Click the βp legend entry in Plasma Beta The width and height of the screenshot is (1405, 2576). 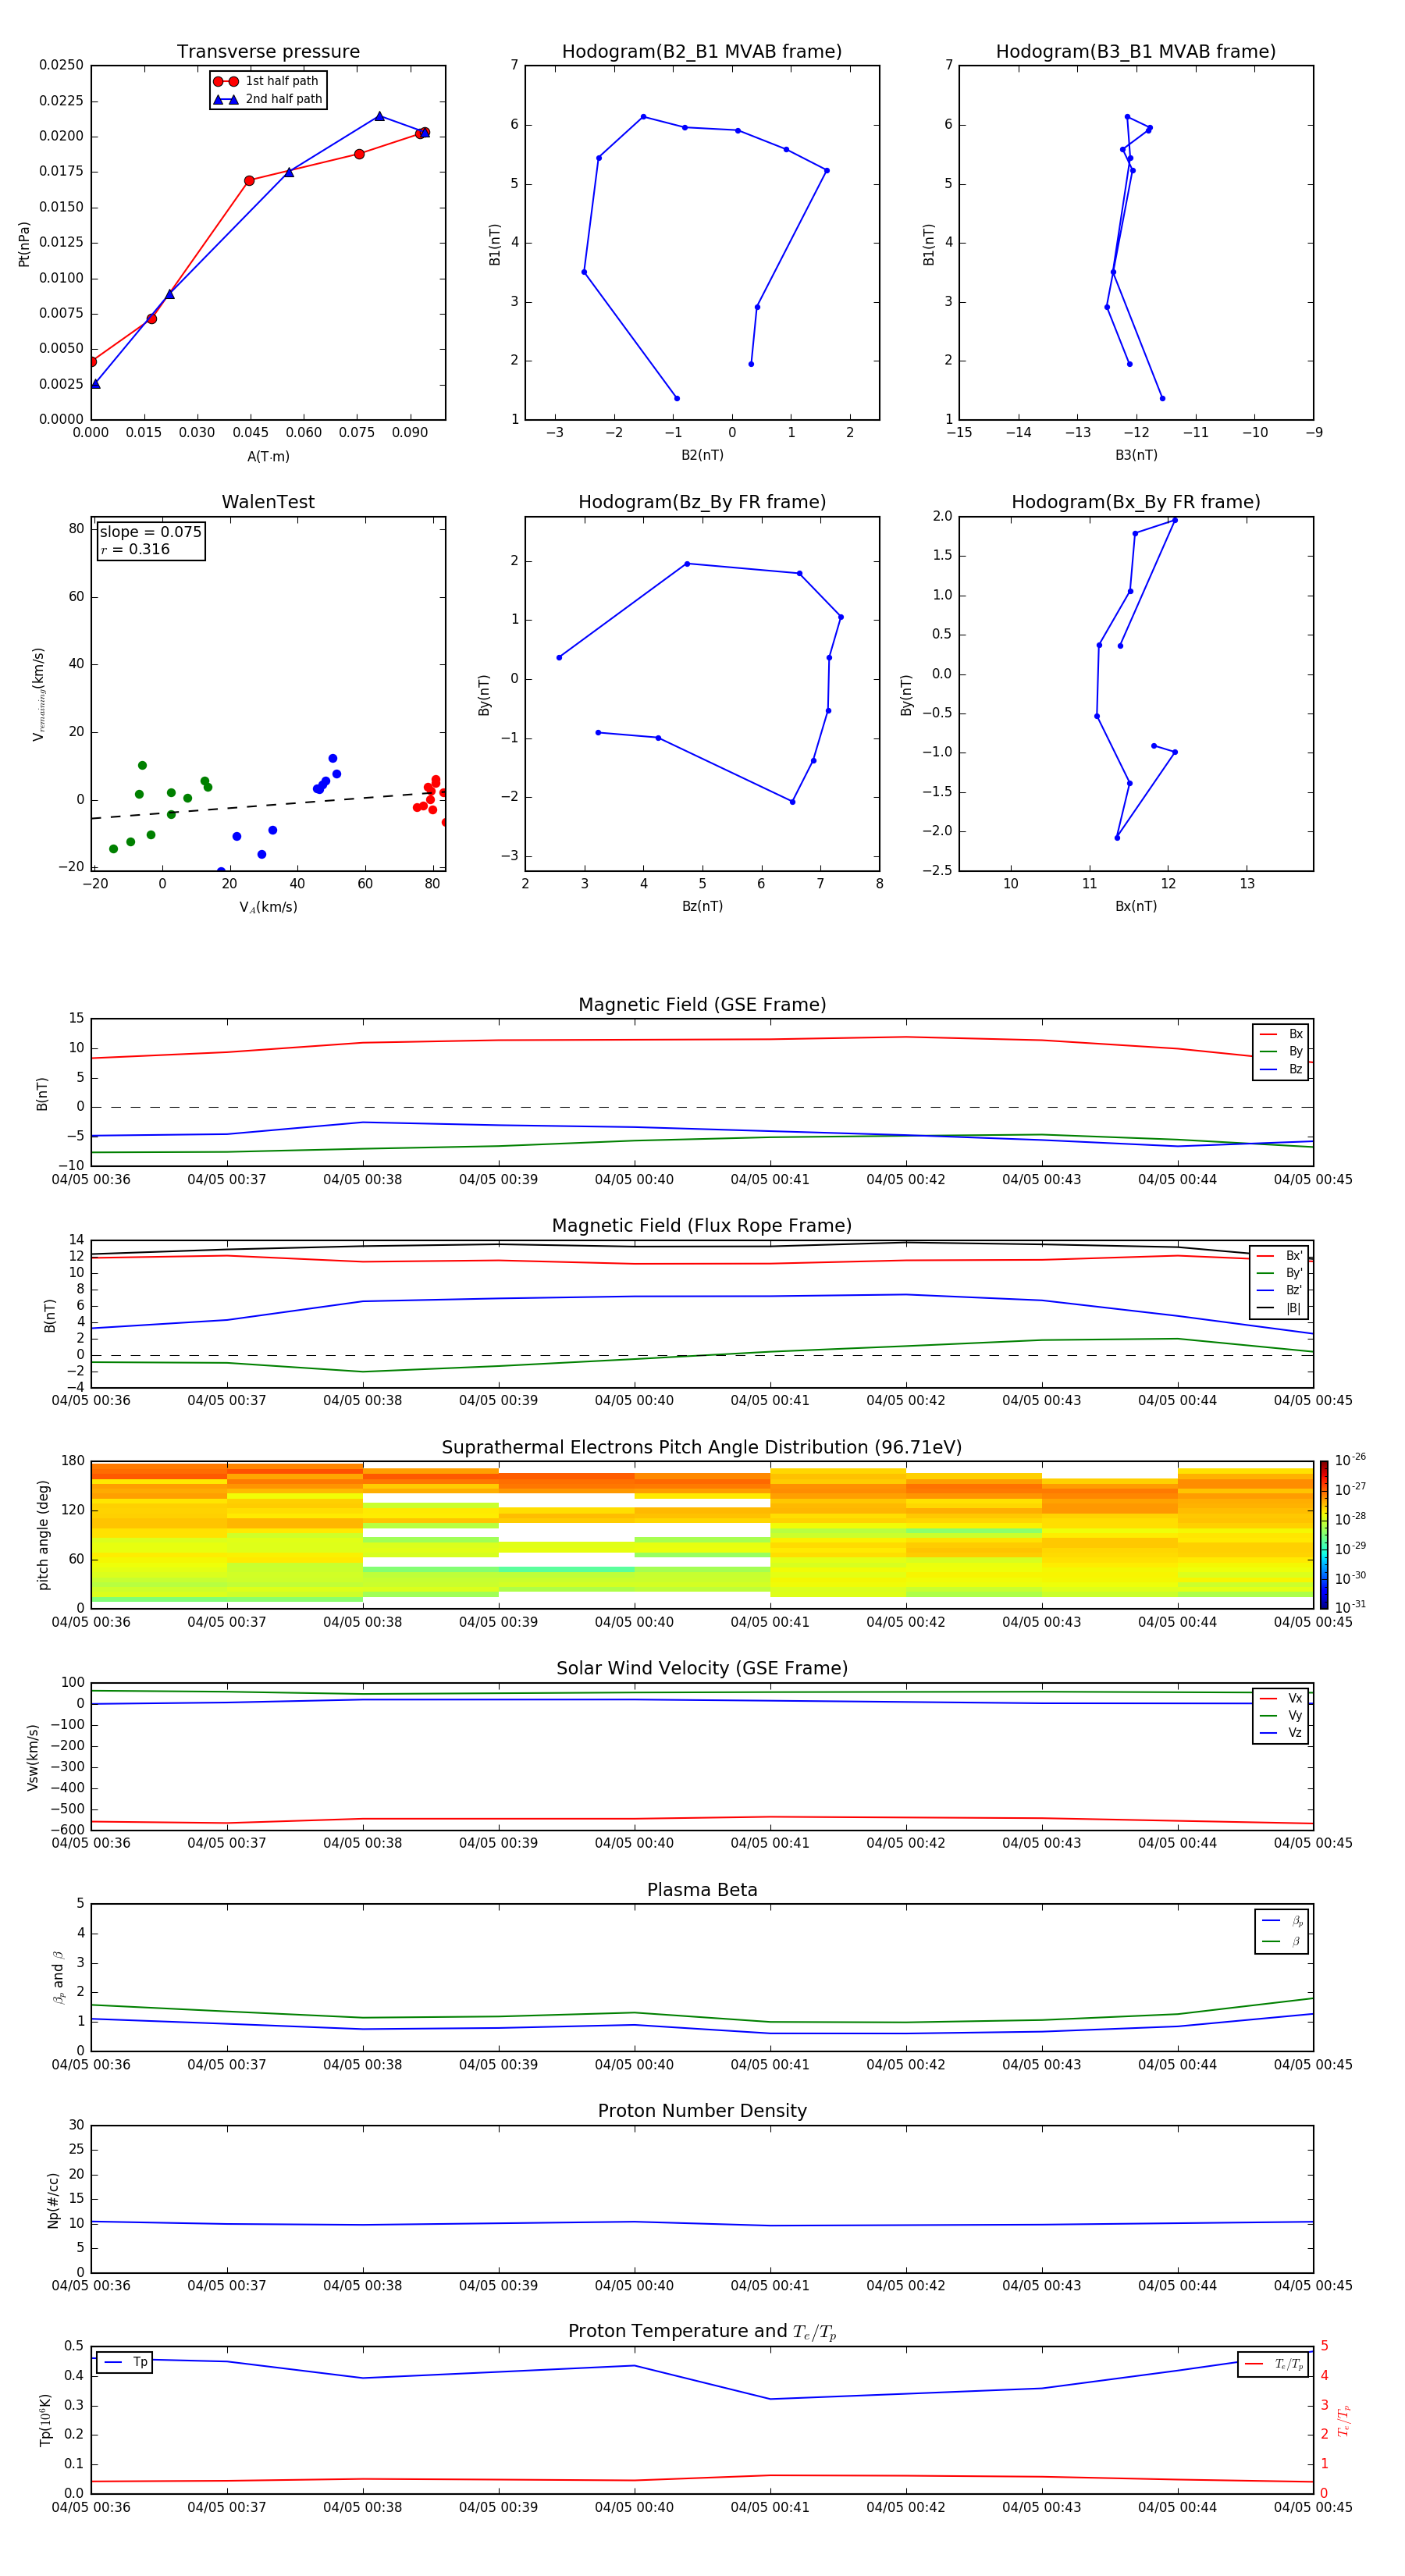[x=1282, y=1921]
